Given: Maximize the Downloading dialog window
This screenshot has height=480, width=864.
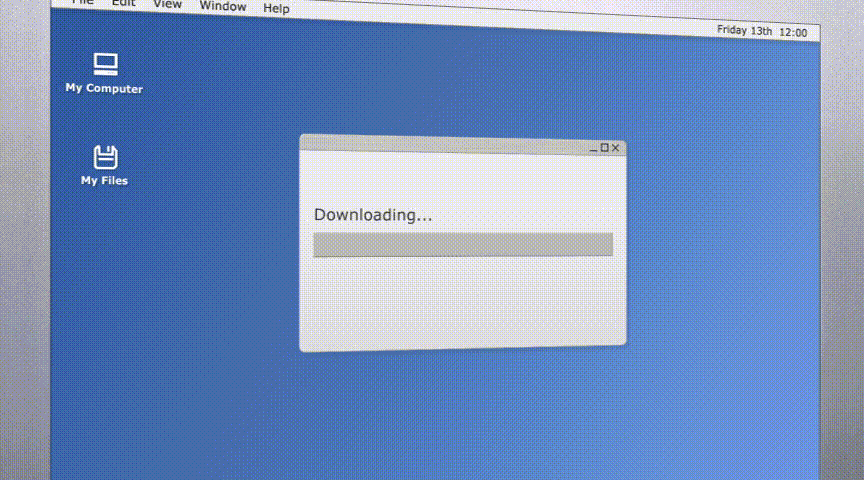Looking at the screenshot, I should (604, 148).
